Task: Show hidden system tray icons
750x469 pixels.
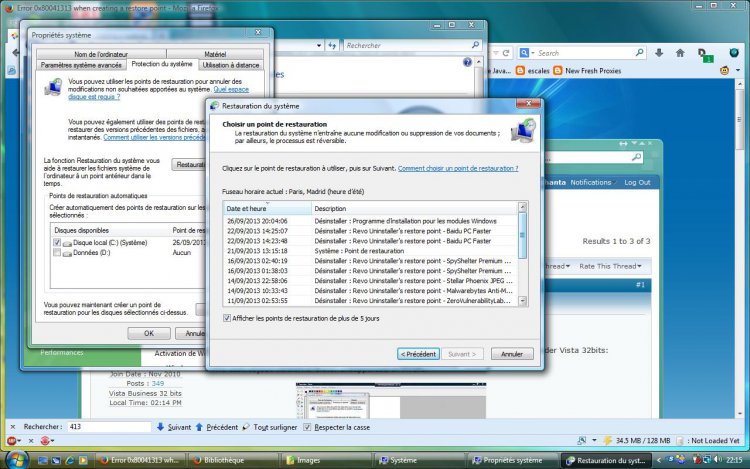Action: [x=659, y=460]
